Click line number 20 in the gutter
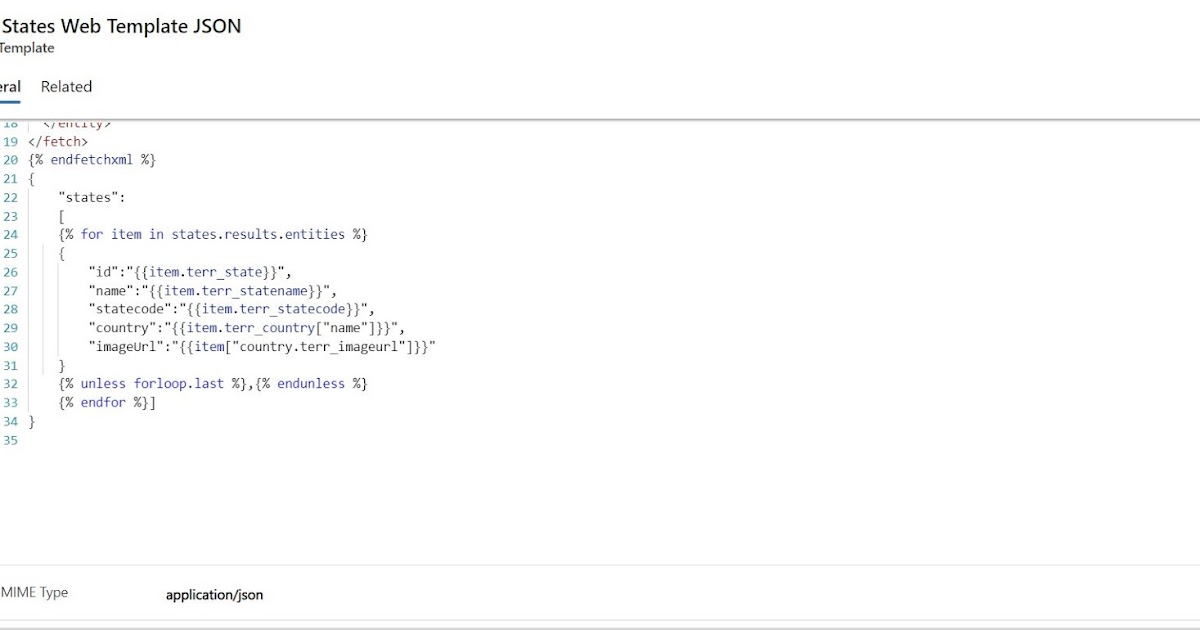 click(x=10, y=159)
